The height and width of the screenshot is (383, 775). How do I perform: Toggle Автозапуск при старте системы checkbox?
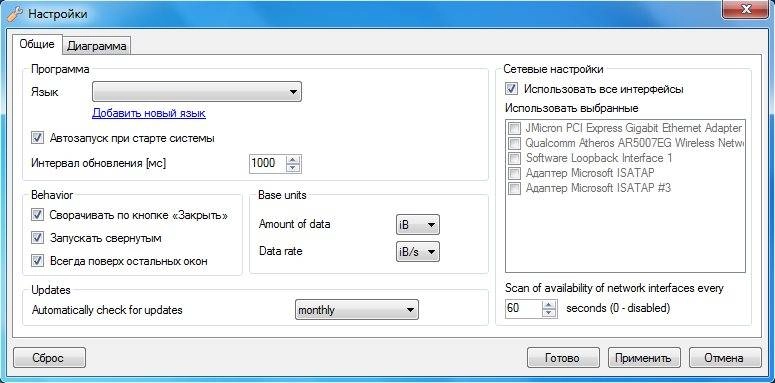click(x=37, y=138)
